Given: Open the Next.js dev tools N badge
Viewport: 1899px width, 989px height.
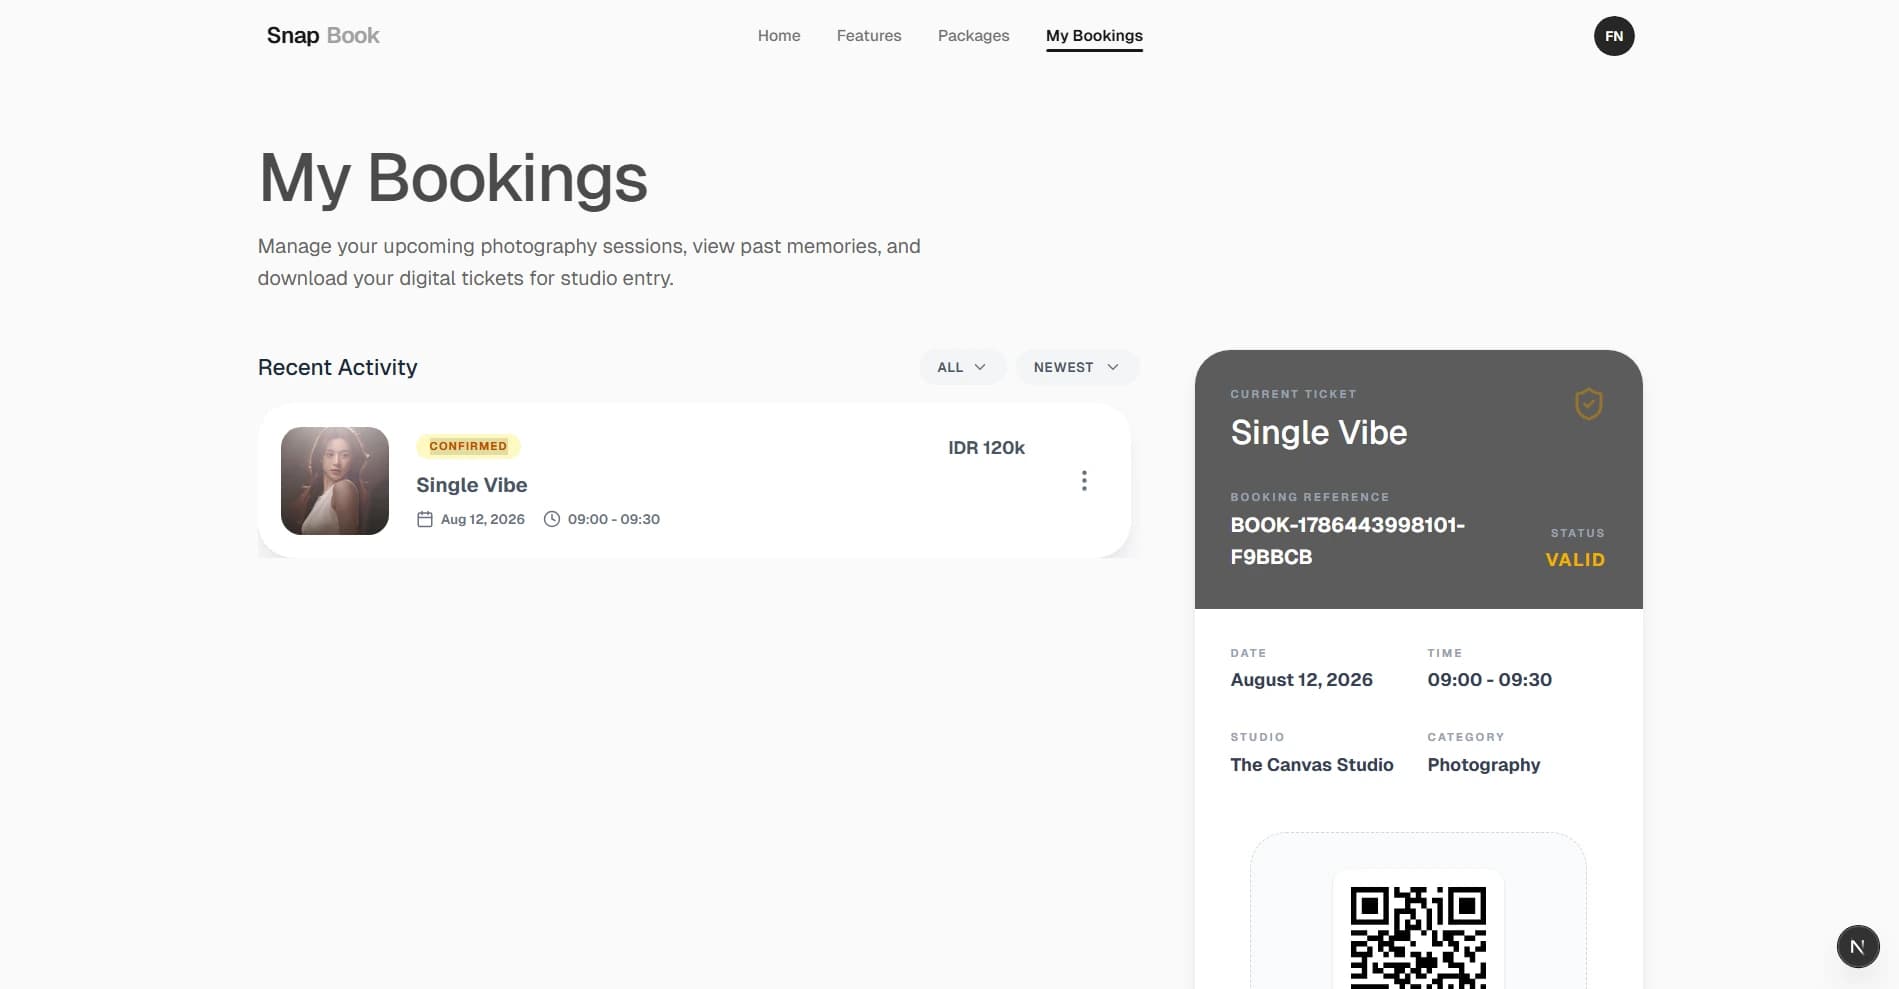Looking at the screenshot, I should (1857, 946).
